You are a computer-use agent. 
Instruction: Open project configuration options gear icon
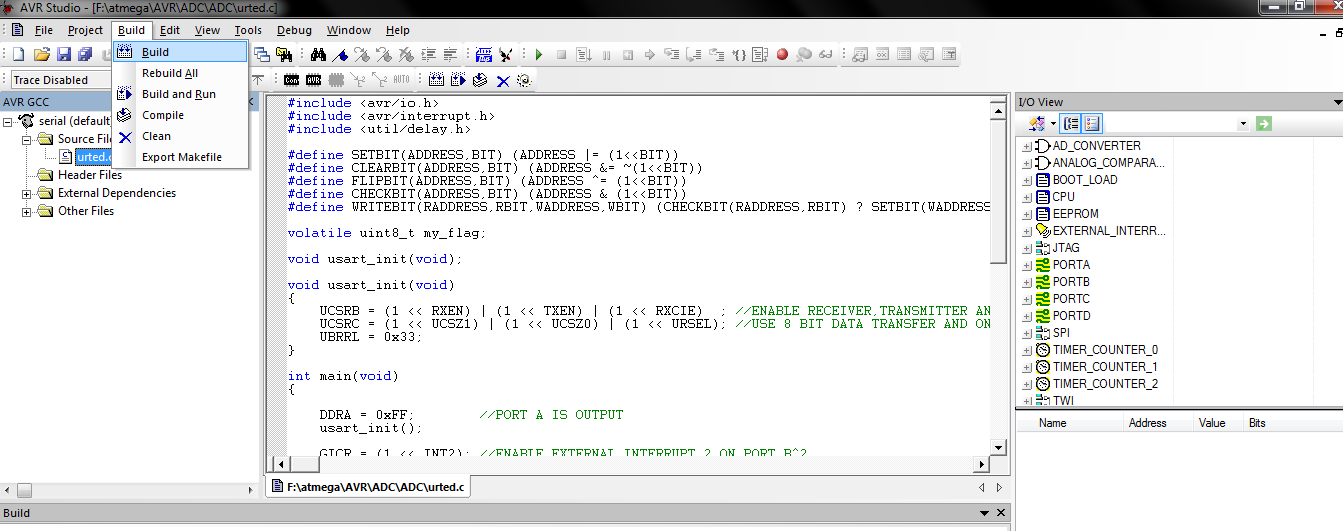tap(524, 80)
